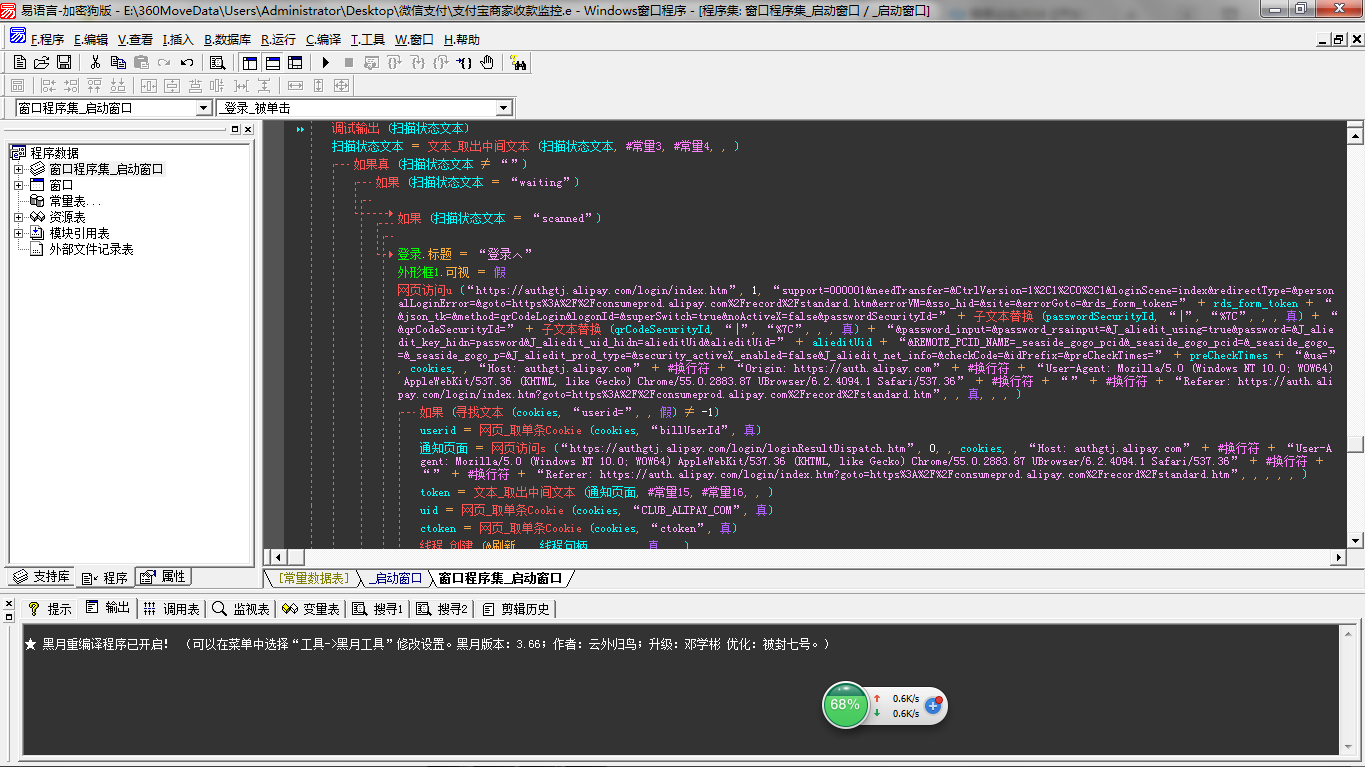Open the 监视表 bottom tab

241,608
